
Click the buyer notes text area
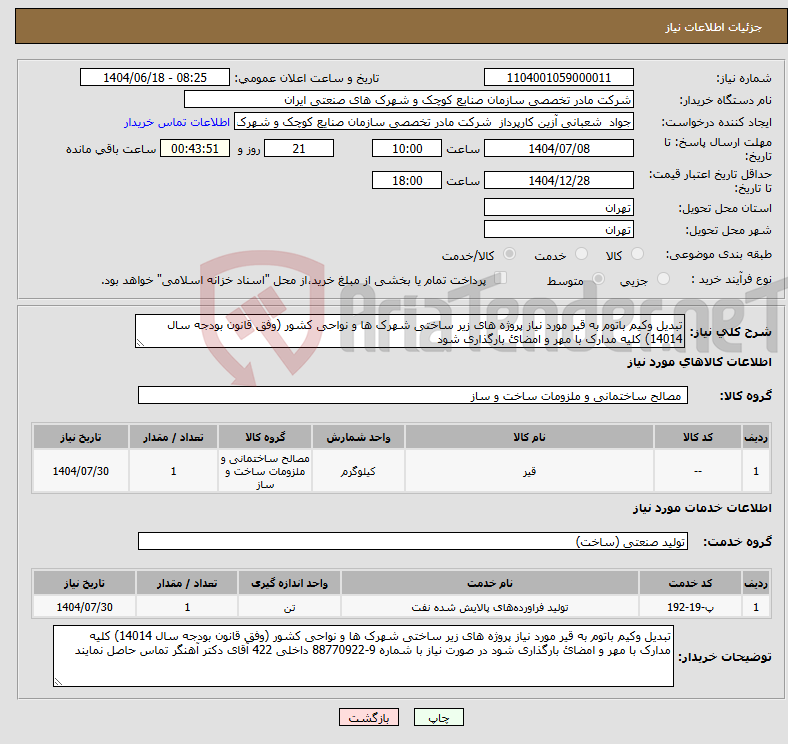(x=363, y=656)
